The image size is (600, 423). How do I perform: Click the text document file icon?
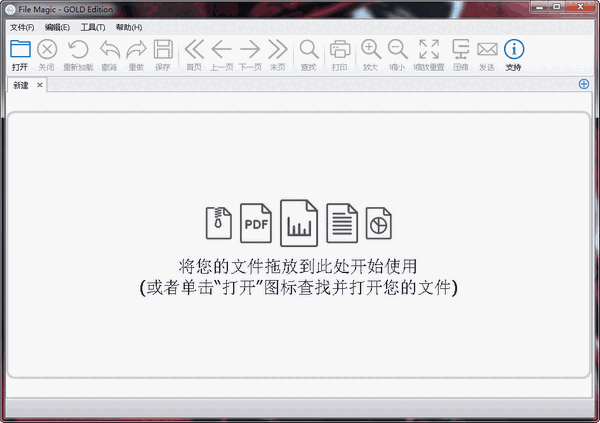342,223
